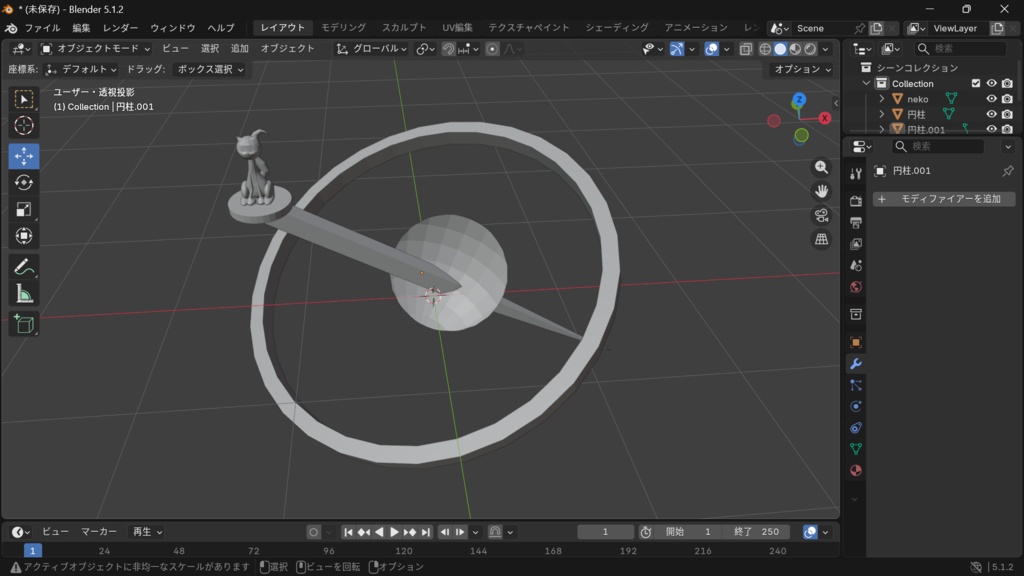Select the Scale tool
The width and height of the screenshot is (1024, 576).
click(24, 209)
